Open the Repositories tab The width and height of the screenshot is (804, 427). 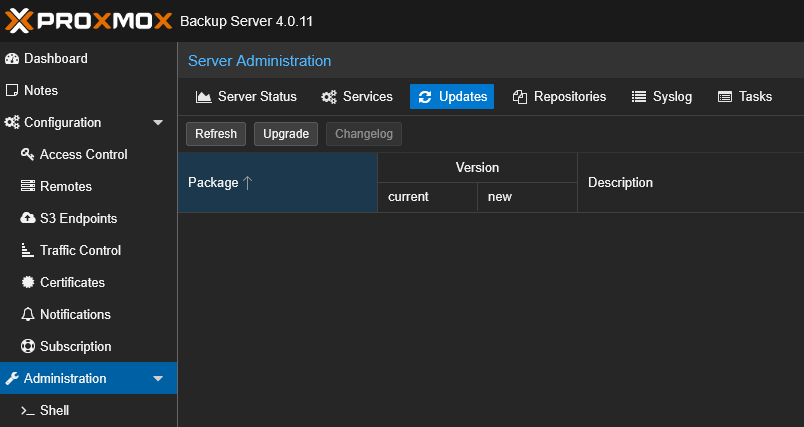(559, 97)
